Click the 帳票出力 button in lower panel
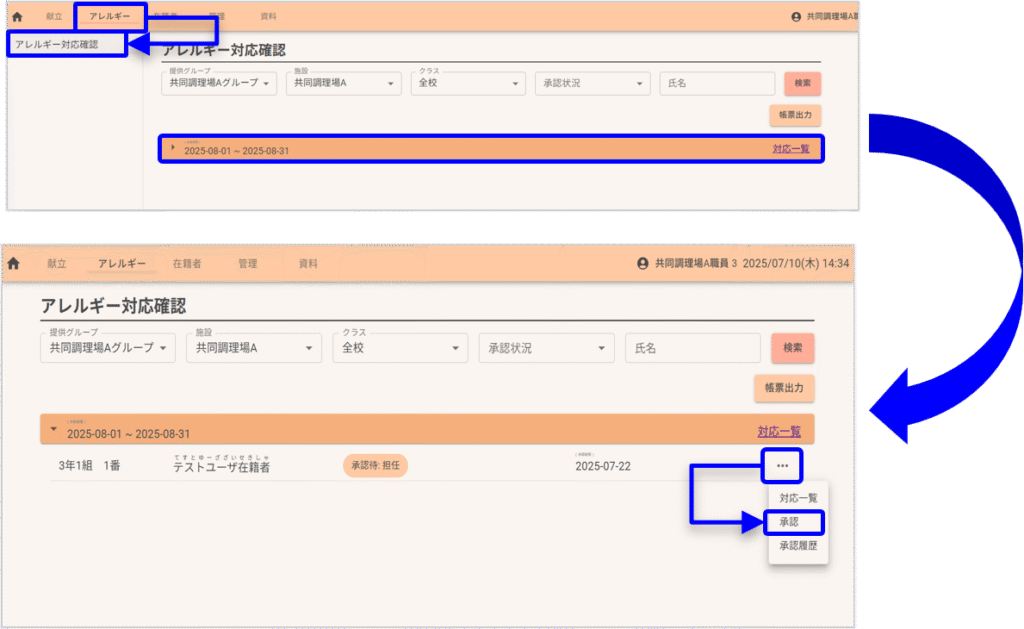 pos(784,387)
